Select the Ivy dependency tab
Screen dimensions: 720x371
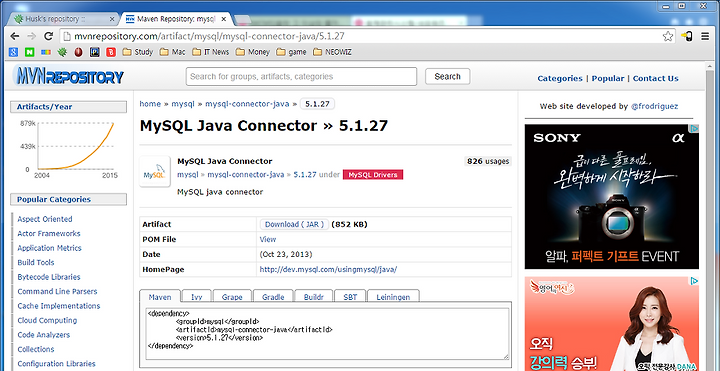197,297
